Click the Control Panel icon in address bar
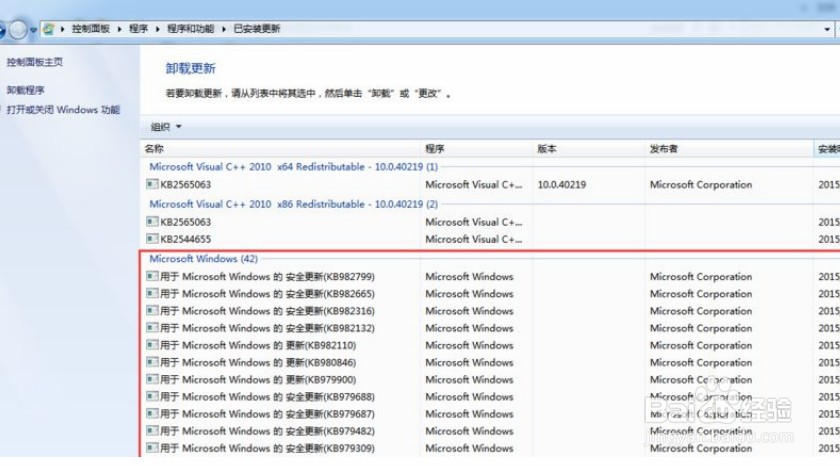 (48, 28)
